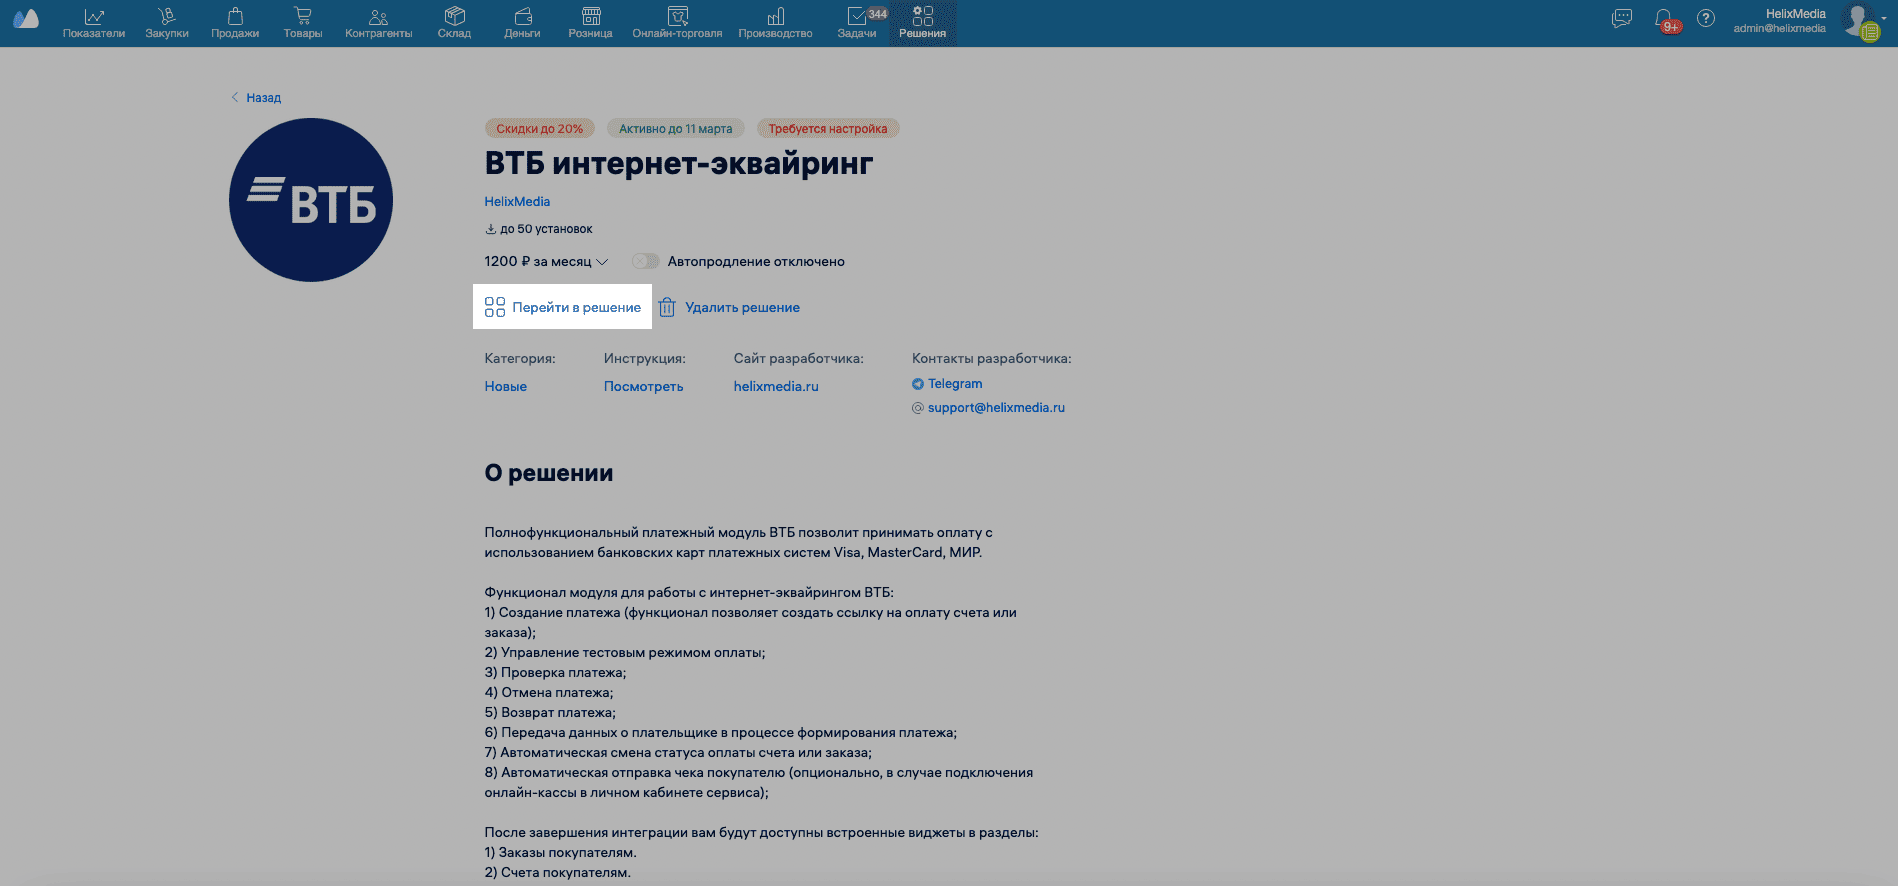Viewport: 1898px width, 886px height.
Task: Toggle the Автопродление switch
Action: point(646,261)
